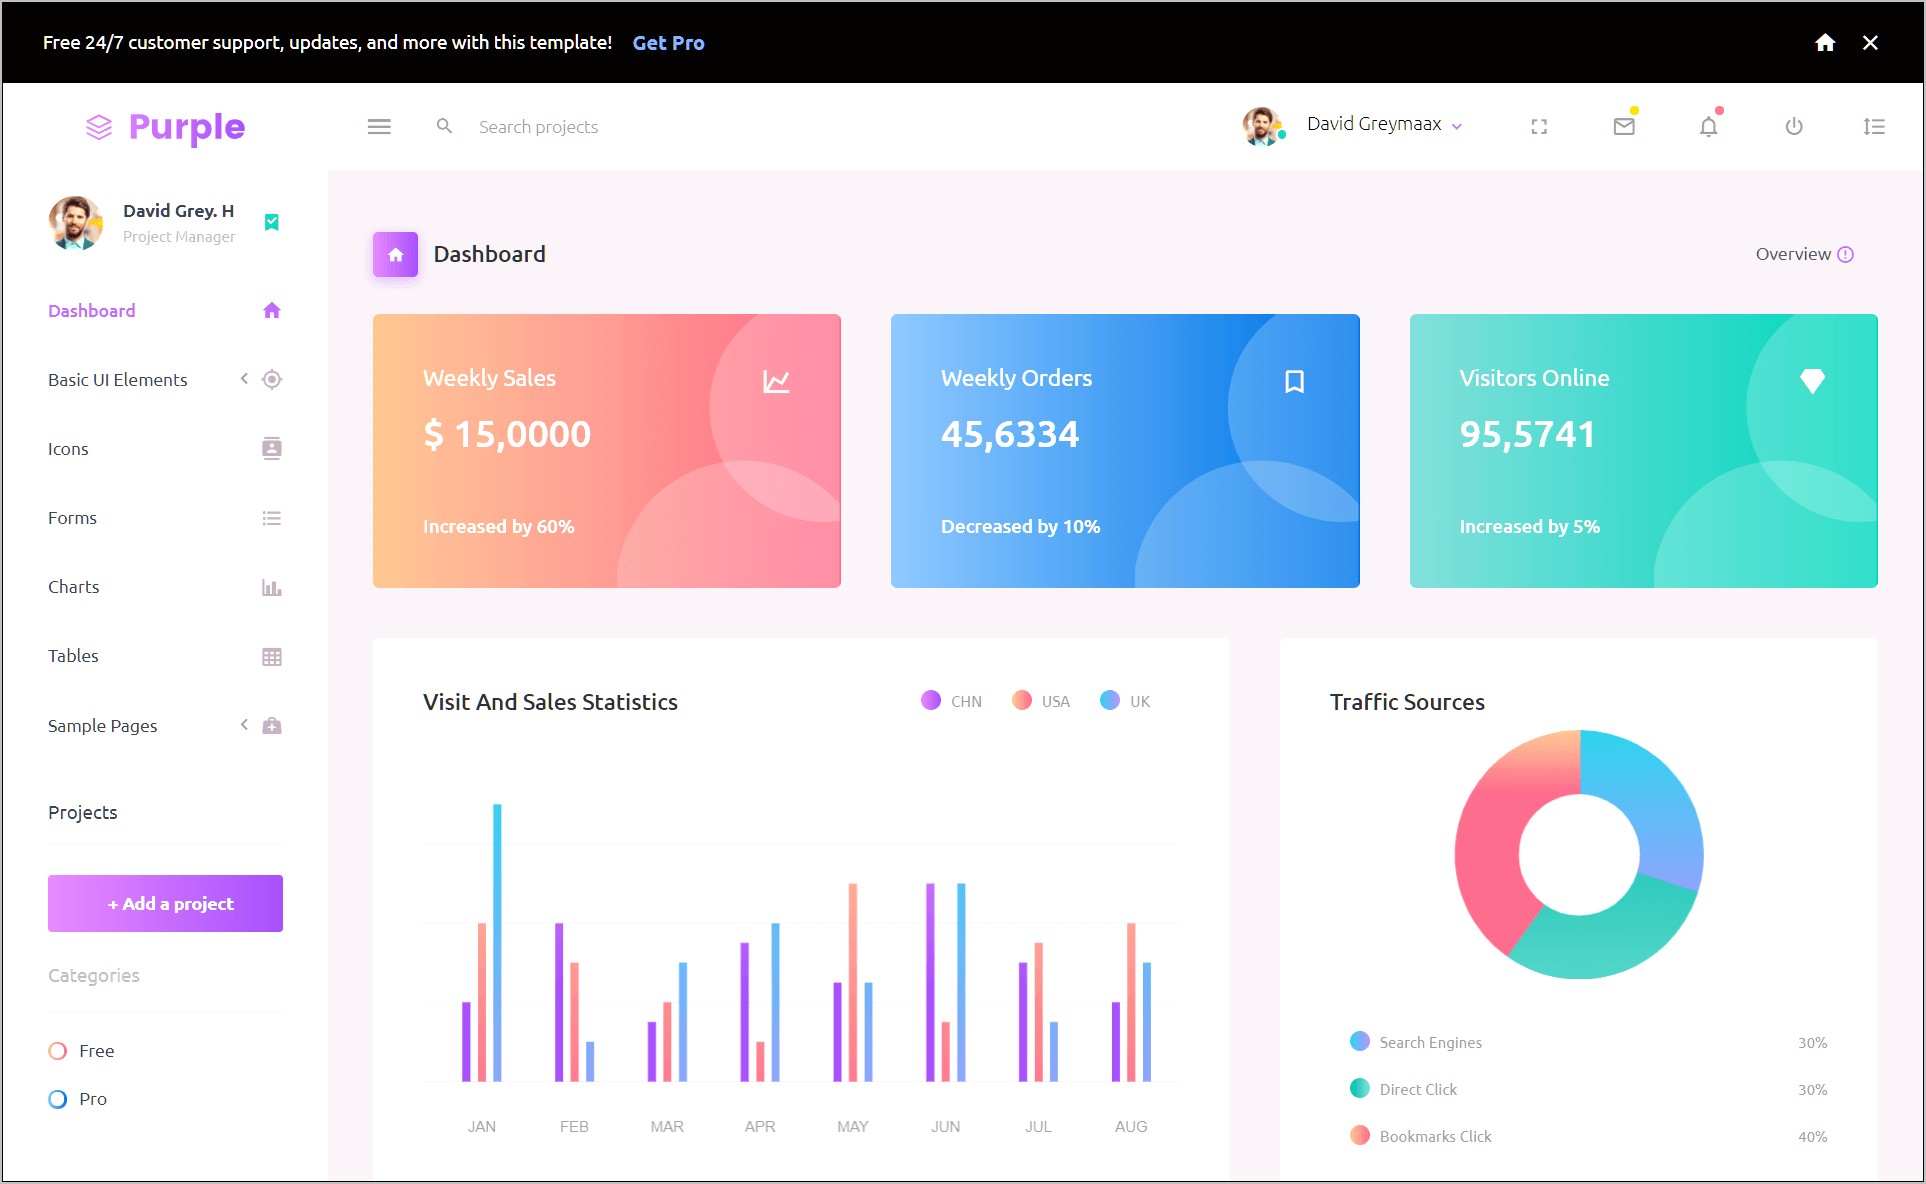Expand the Basic UI Elements chevron
The width and height of the screenshot is (1926, 1184).
(244, 378)
